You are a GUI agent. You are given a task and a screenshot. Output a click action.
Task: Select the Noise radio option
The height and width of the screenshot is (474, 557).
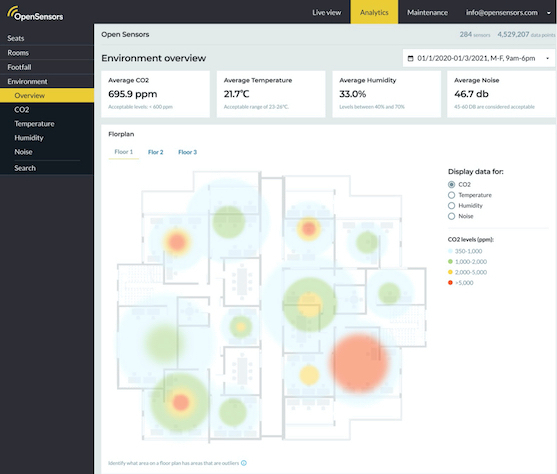451,216
